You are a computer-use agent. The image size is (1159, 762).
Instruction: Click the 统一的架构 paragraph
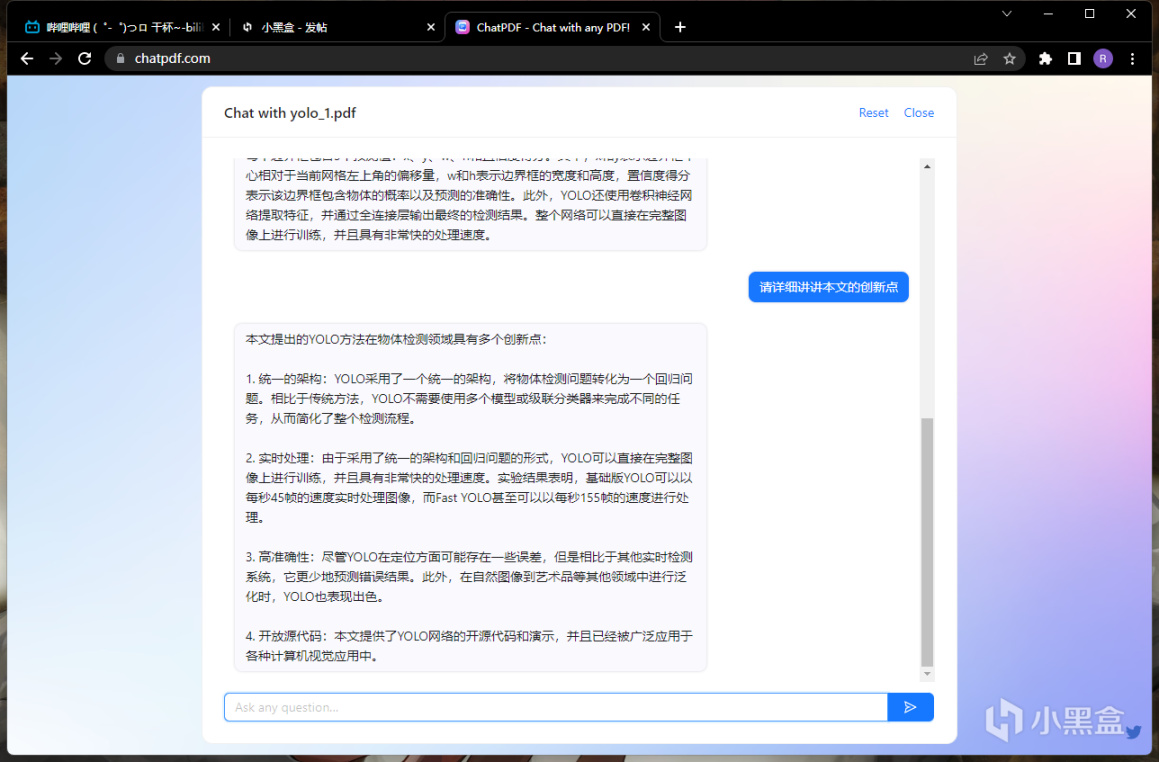coord(469,398)
